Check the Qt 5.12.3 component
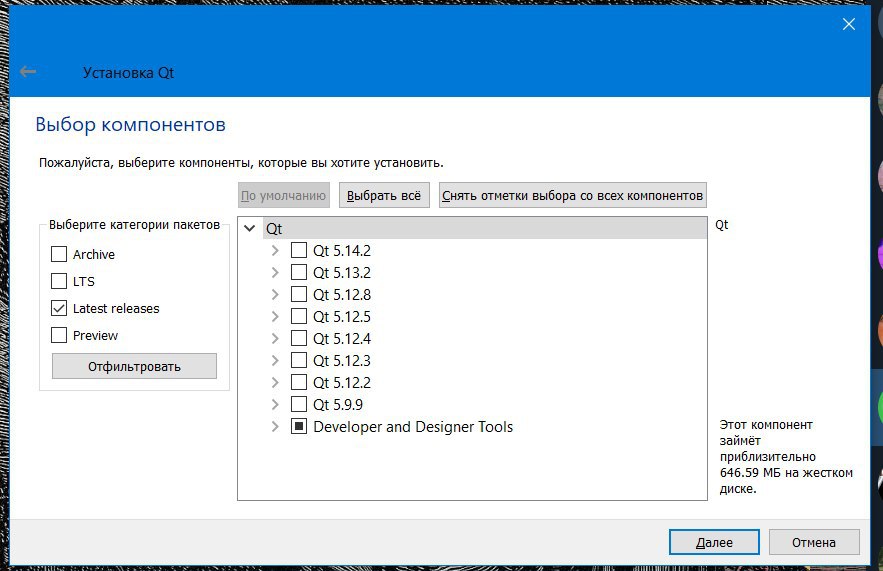883x571 pixels. (298, 360)
